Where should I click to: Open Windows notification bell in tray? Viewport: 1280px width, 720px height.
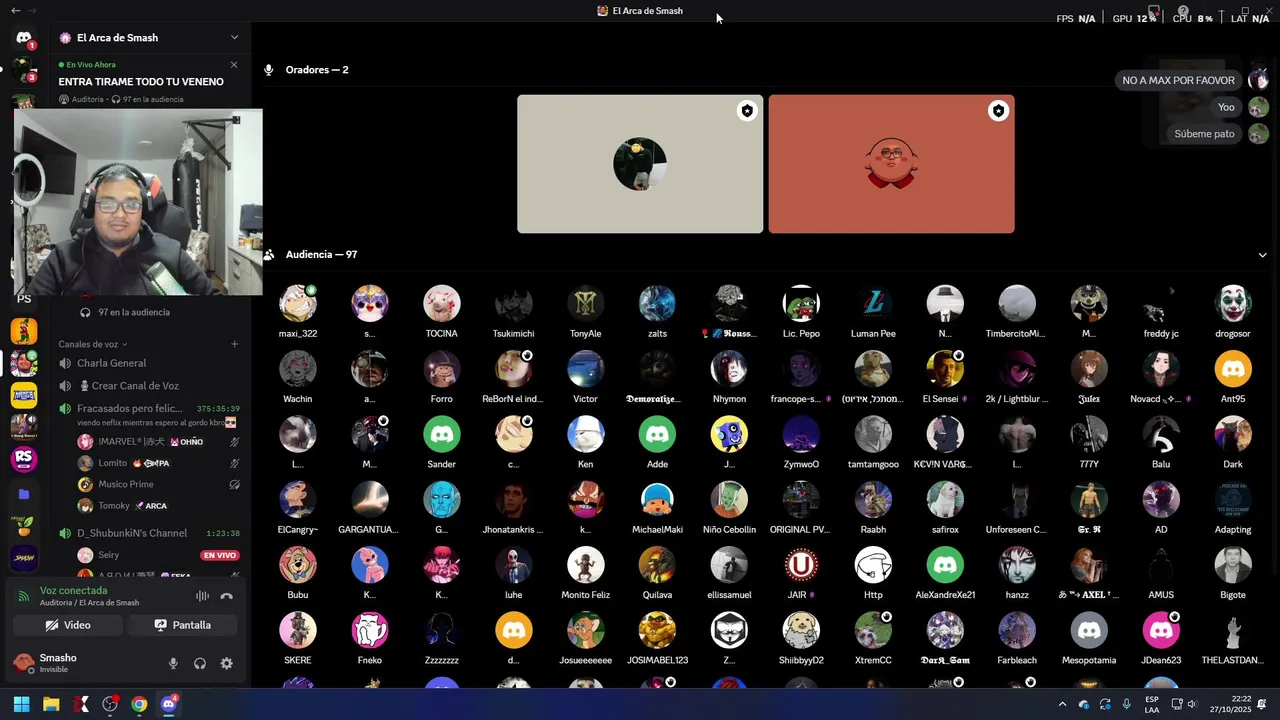click(x=1262, y=704)
